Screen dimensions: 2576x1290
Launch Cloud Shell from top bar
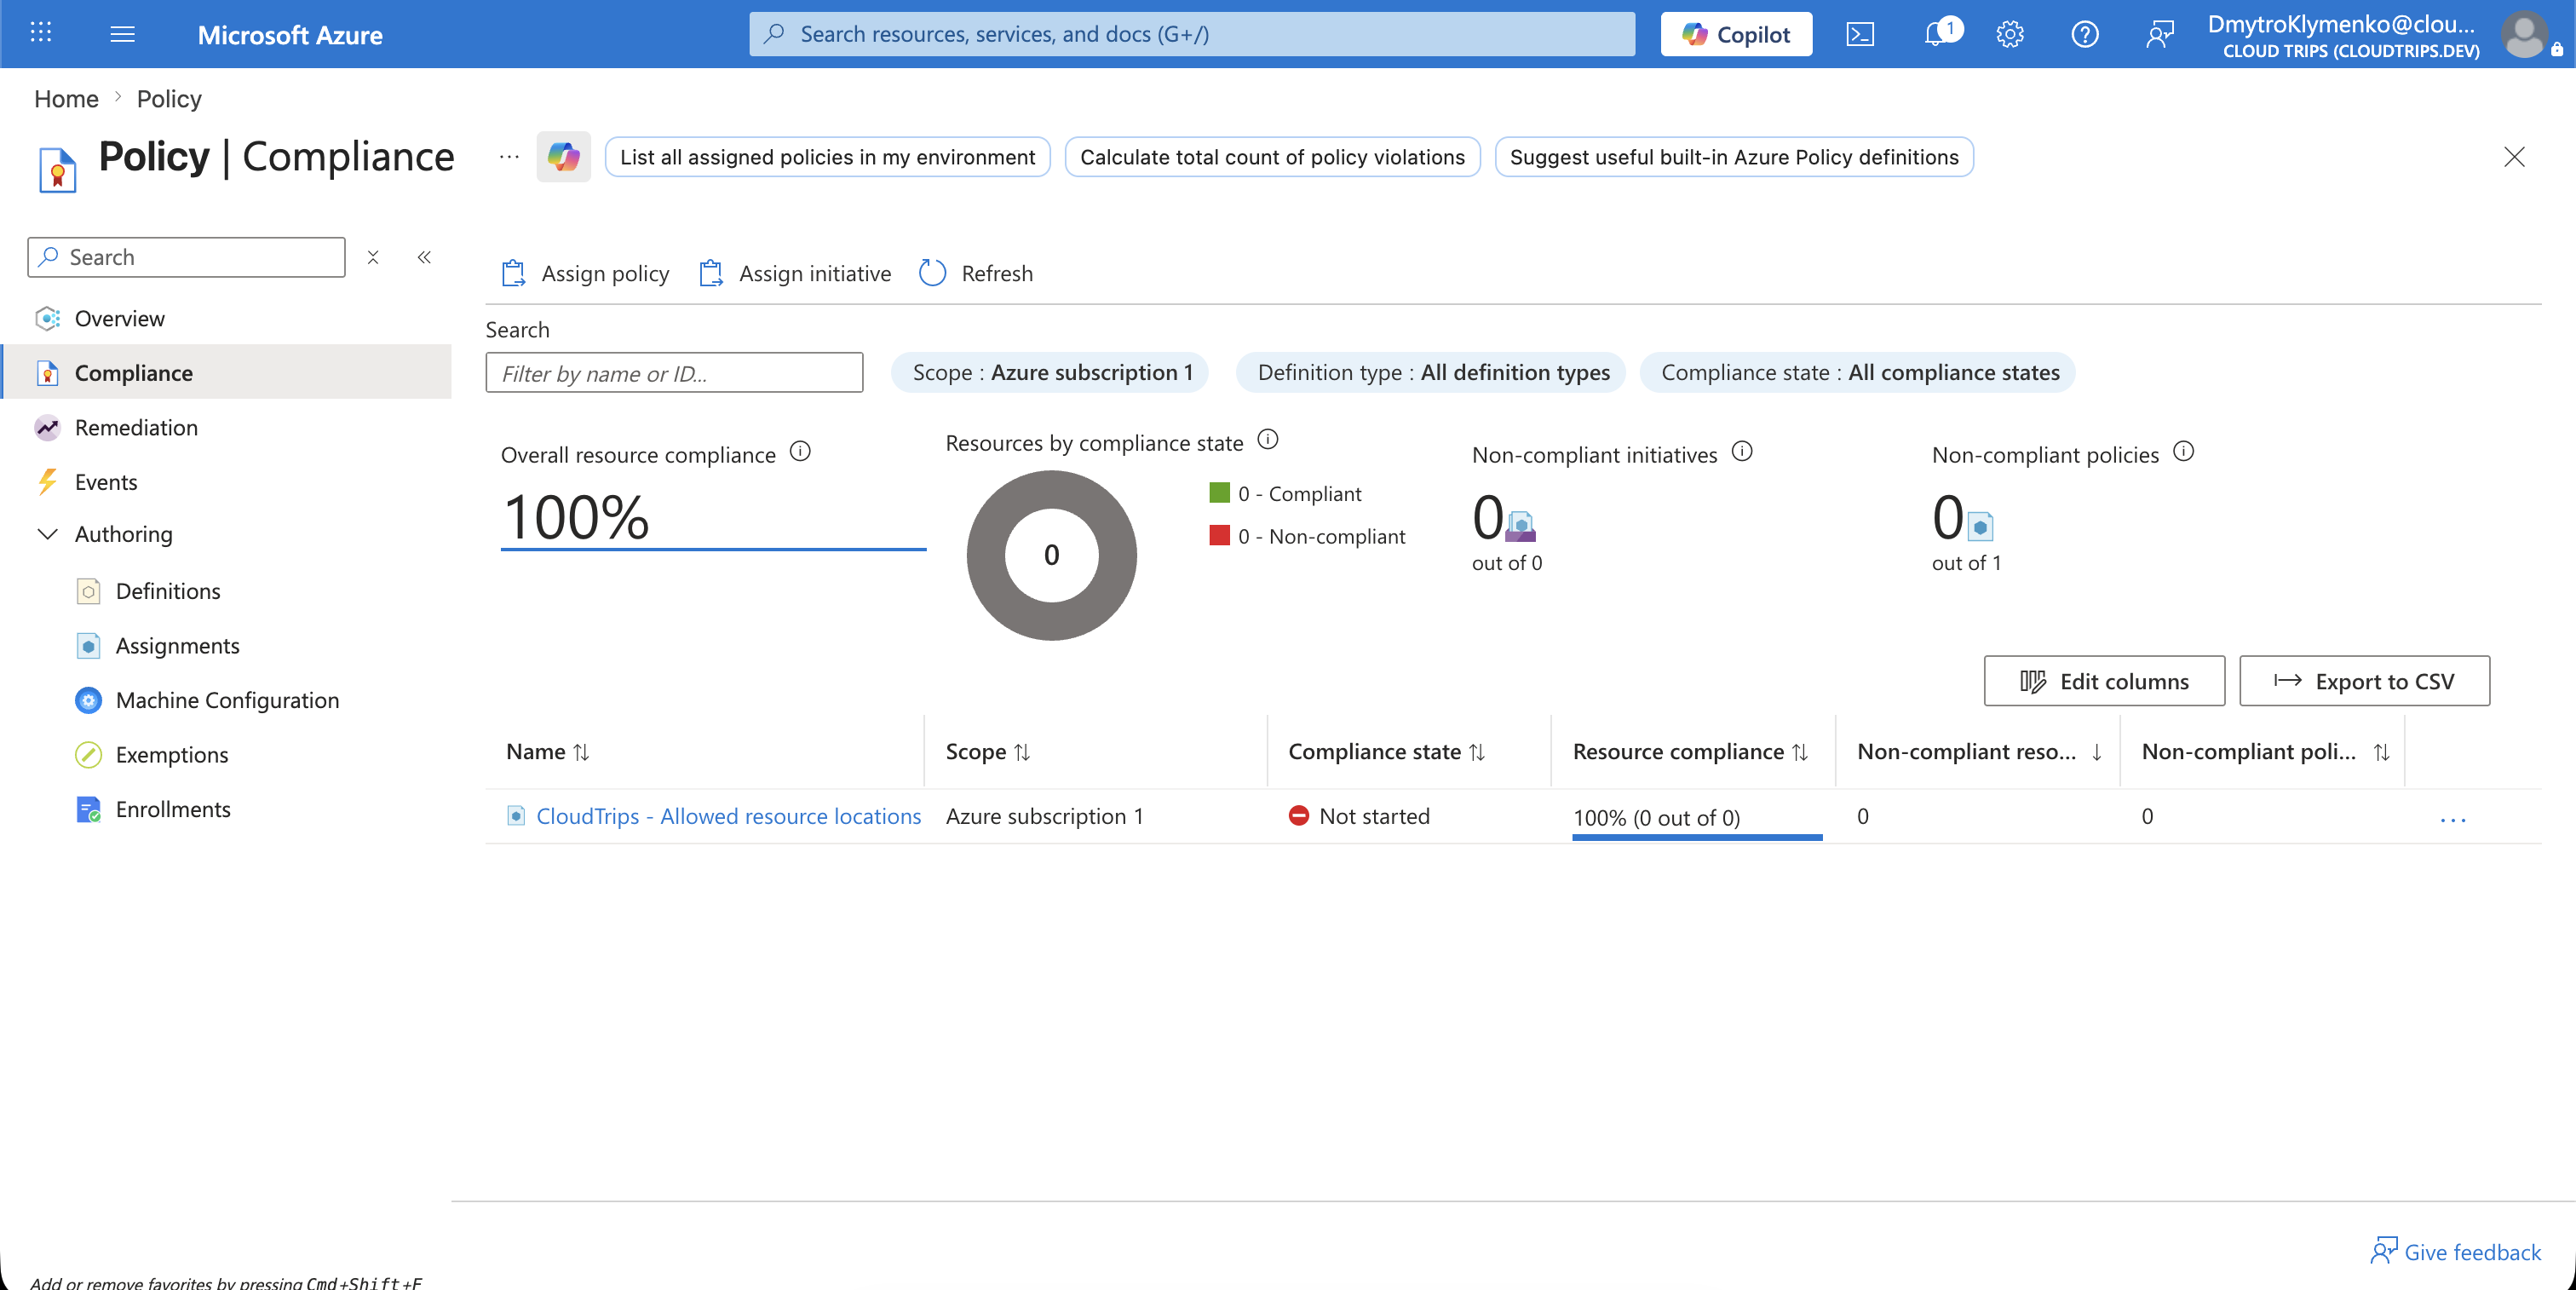(1860, 34)
